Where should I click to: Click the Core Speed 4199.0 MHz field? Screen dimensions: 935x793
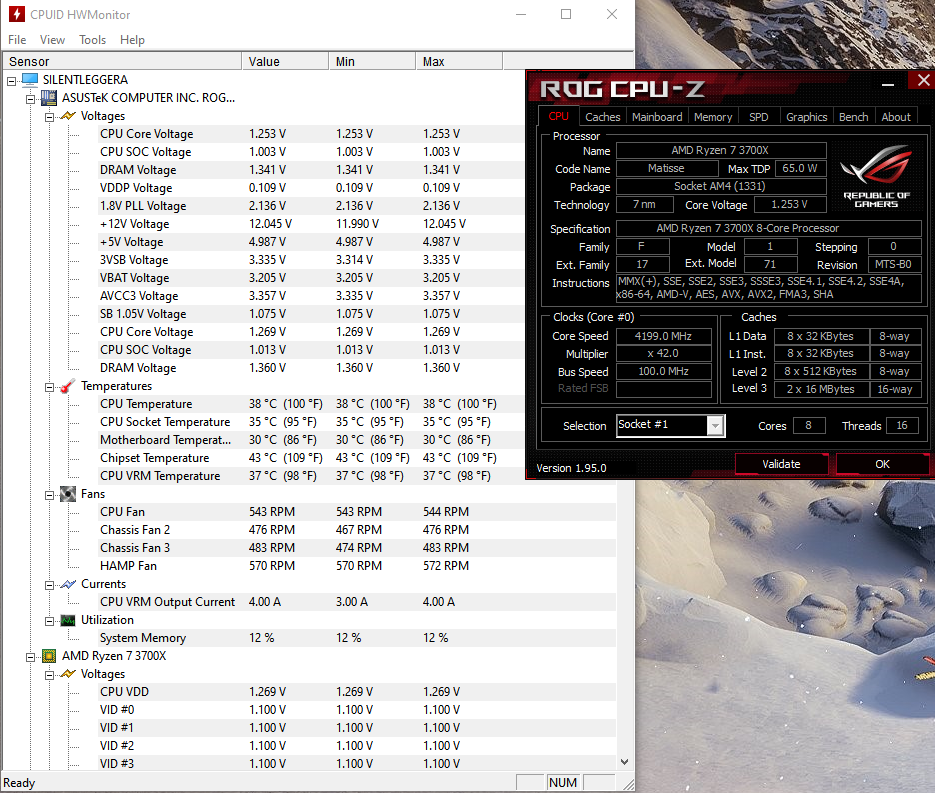pos(663,336)
